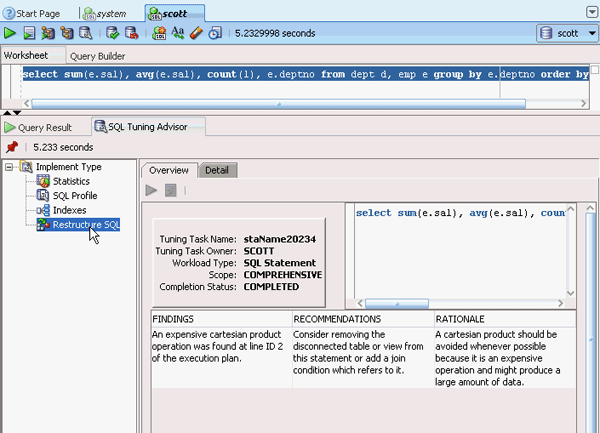Collapse the Implement Type tree node
Screen dimensions: 600x433
pyautogui.click(x=10, y=167)
